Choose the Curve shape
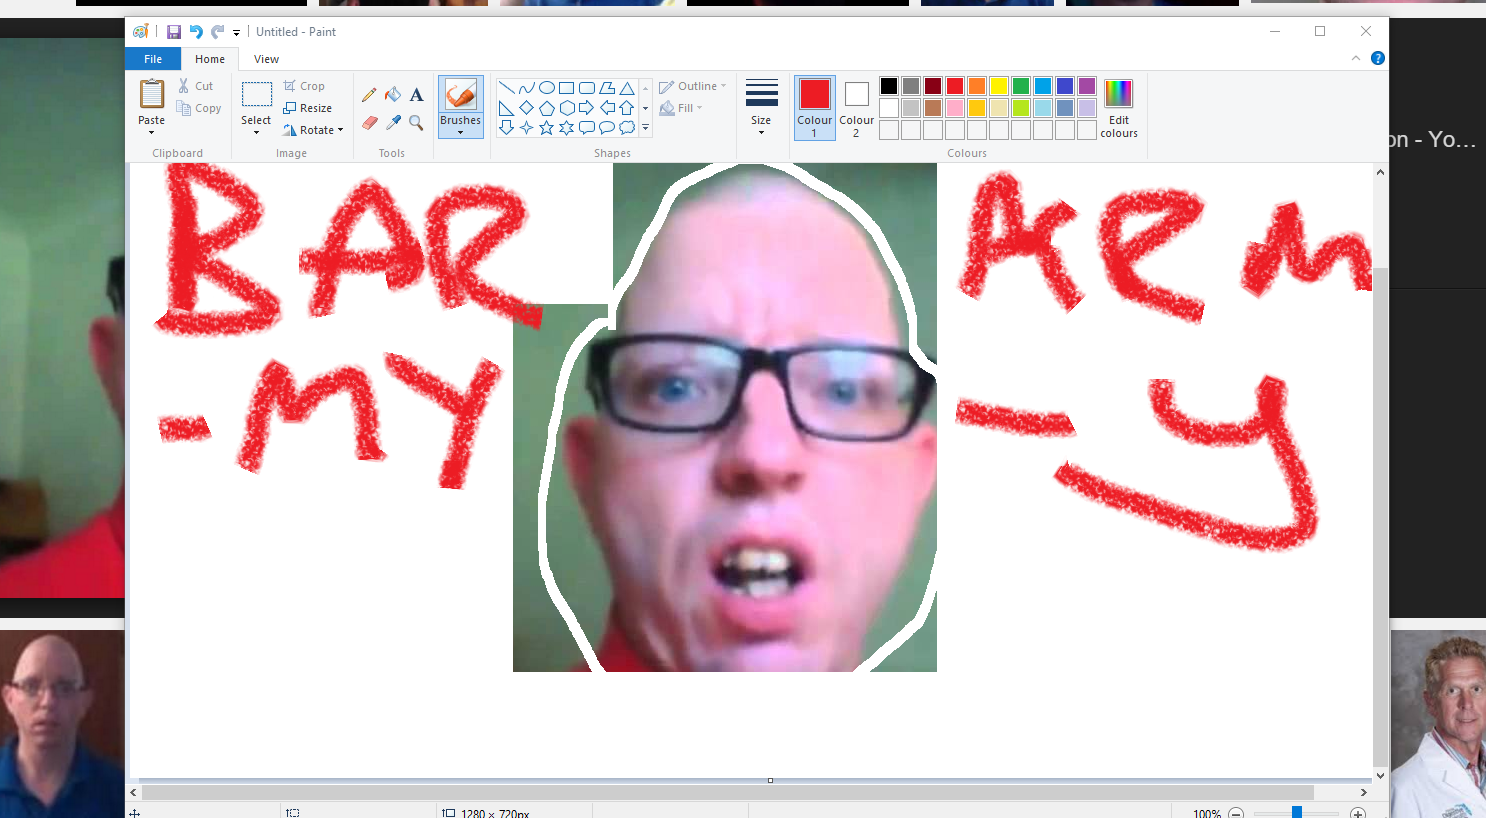The width and height of the screenshot is (1486, 818). [527, 88]
